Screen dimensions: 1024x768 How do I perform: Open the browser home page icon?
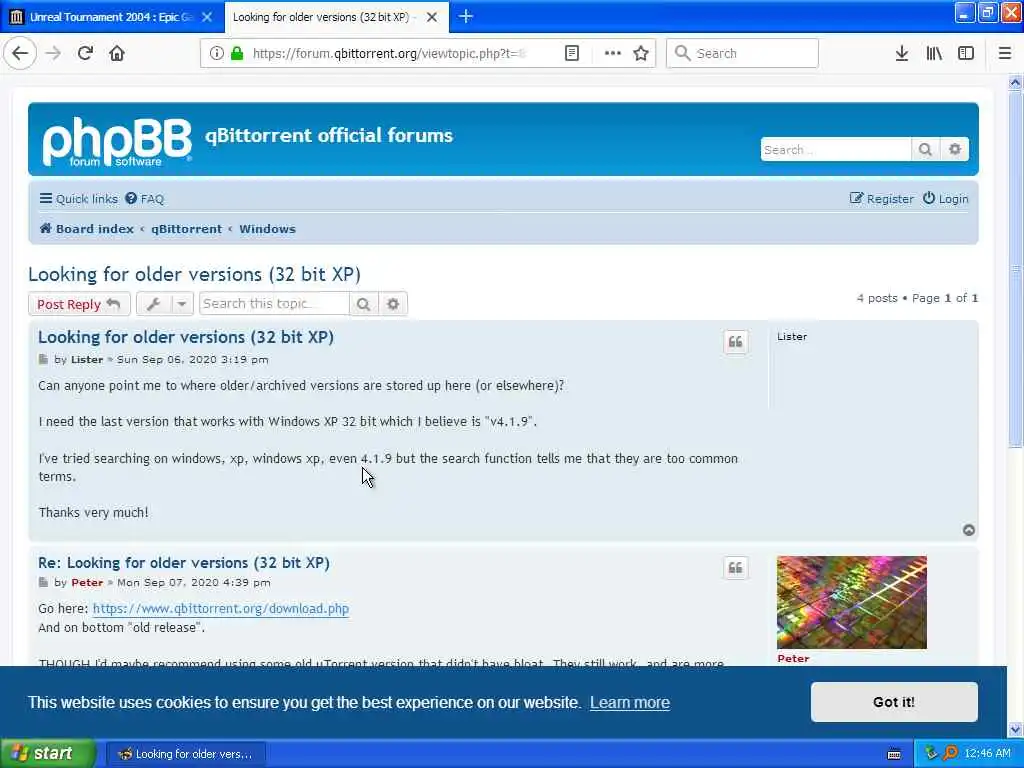pyautogui.click(x=117, y=53)
